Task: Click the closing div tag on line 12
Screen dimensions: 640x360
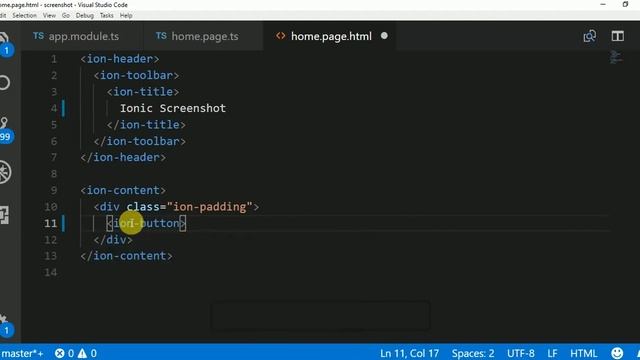Action: pos(113,240)
